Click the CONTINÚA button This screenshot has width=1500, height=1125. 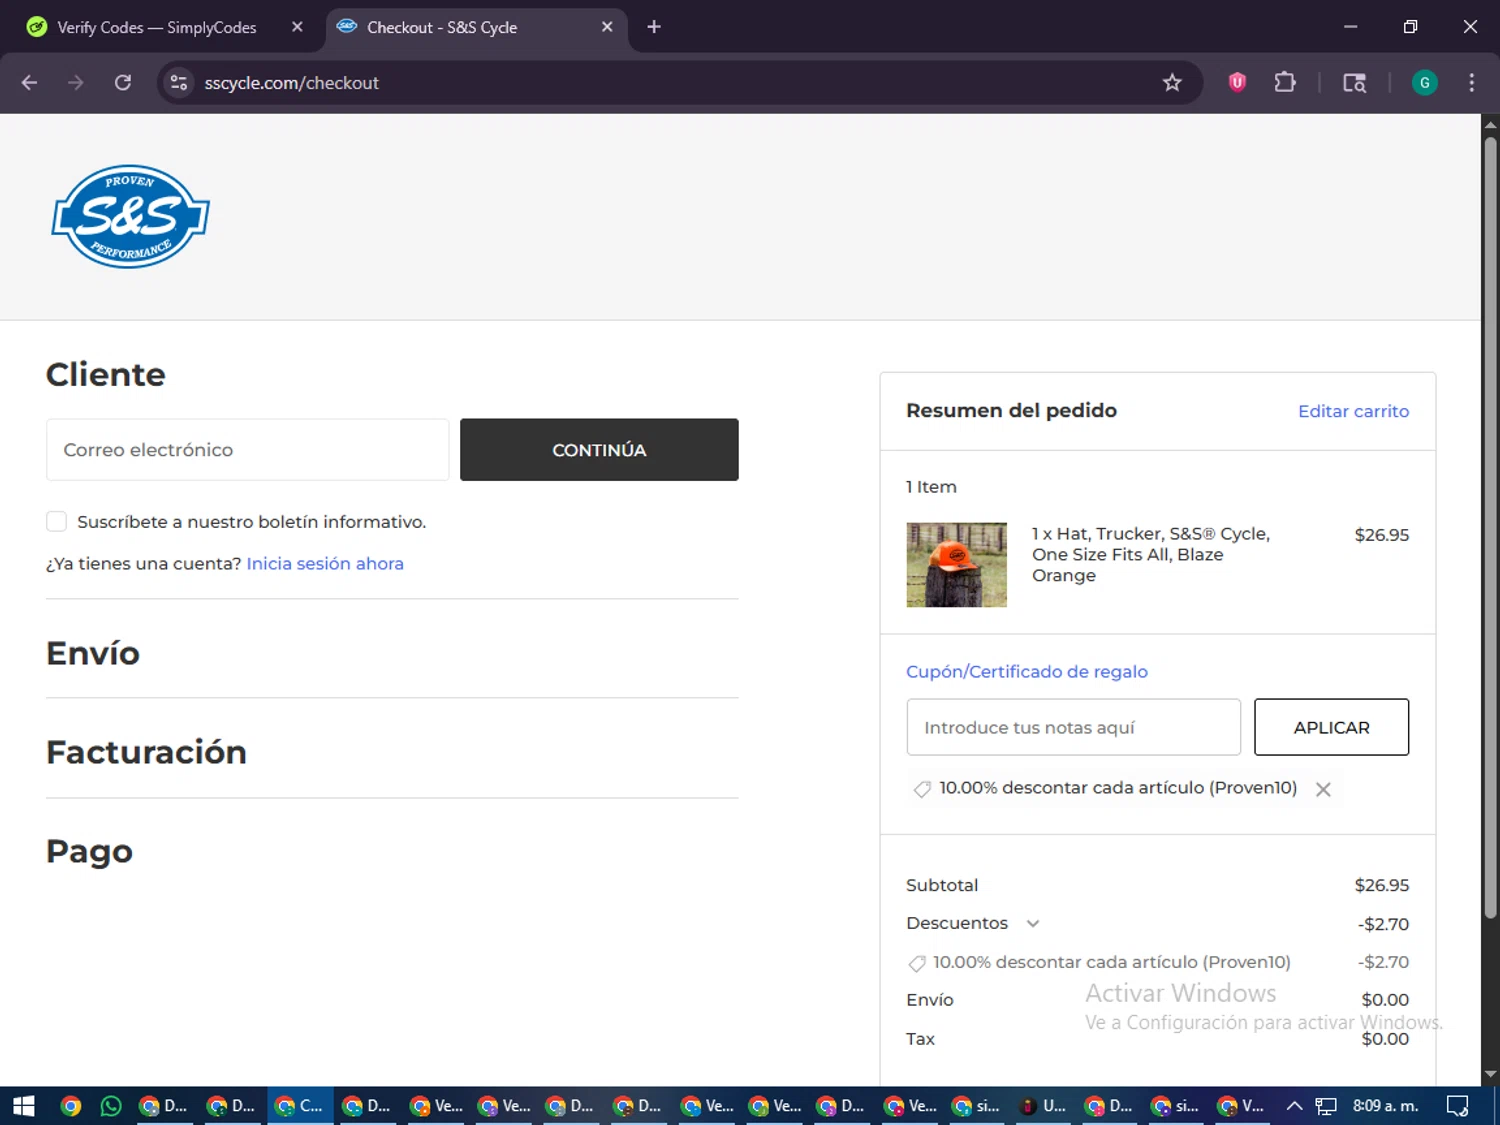click(x=599, y=450)
